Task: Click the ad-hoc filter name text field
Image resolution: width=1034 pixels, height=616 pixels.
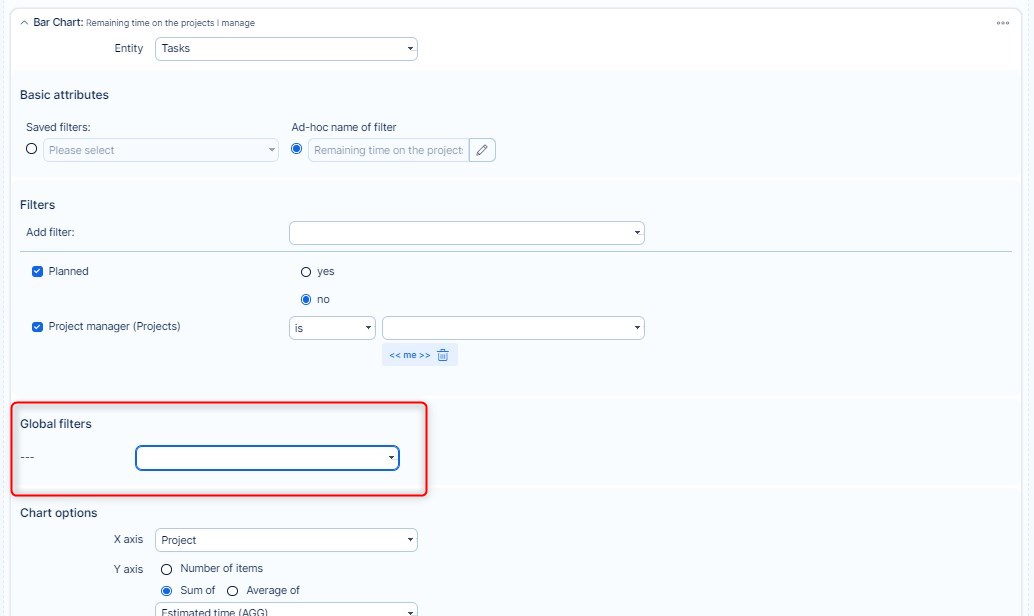Action: click(387, 150)
